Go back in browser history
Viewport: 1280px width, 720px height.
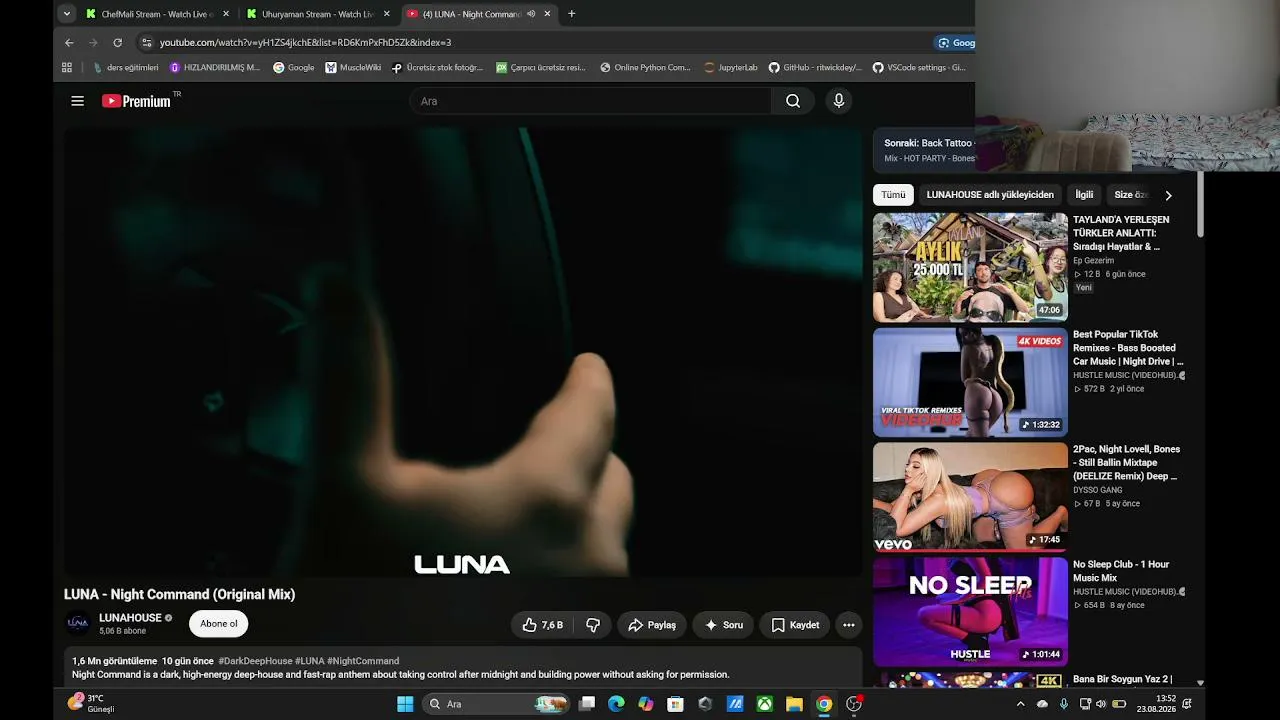69,43
